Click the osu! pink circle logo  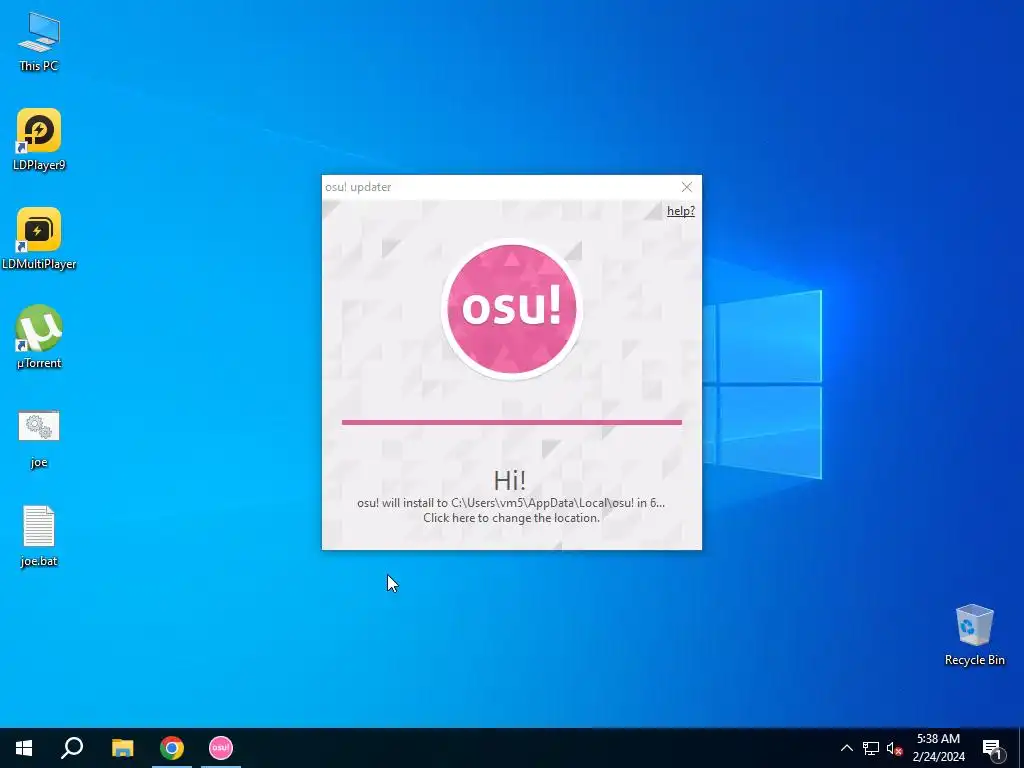tap(511, 309)
